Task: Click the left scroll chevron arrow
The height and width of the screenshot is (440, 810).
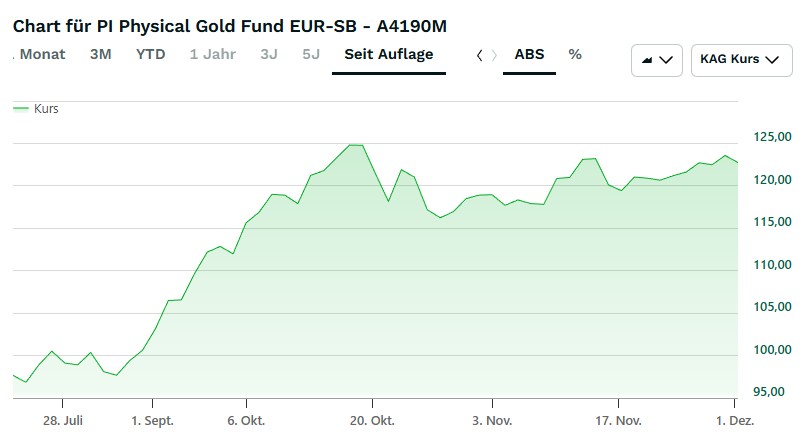Action: [x=480, y=55]
